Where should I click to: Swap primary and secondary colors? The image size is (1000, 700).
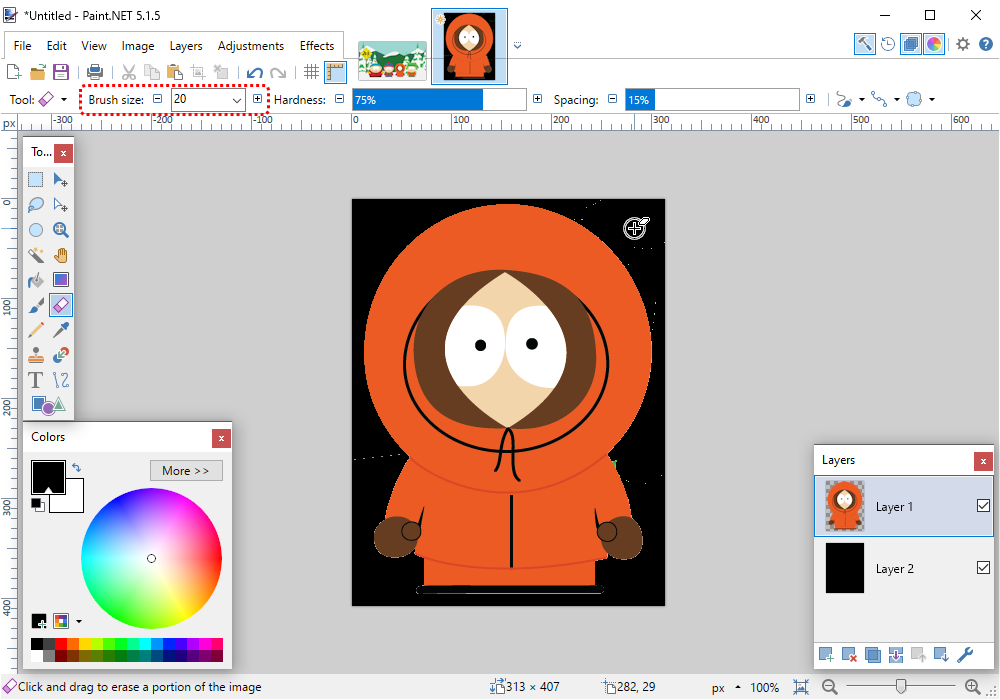tap(77, 468)
